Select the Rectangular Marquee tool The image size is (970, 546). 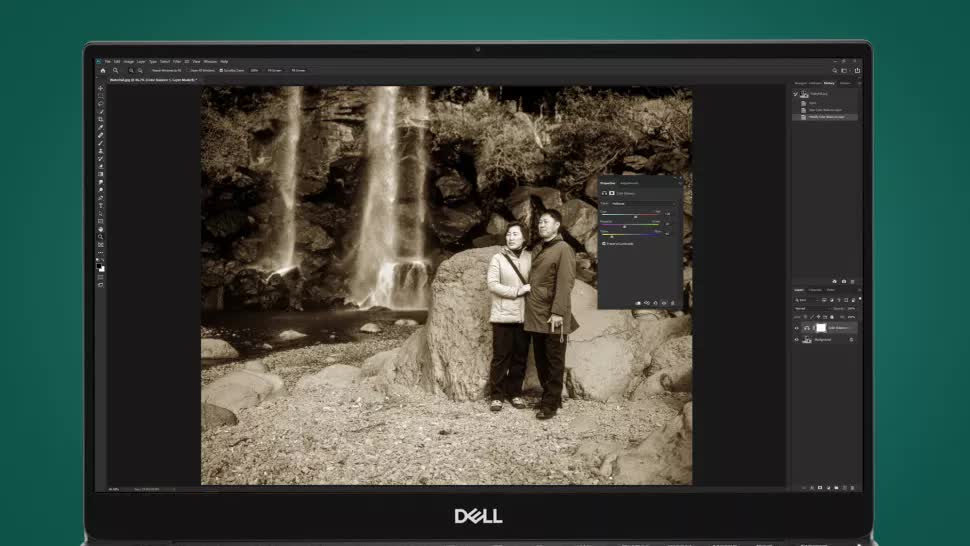pos(101,96)
